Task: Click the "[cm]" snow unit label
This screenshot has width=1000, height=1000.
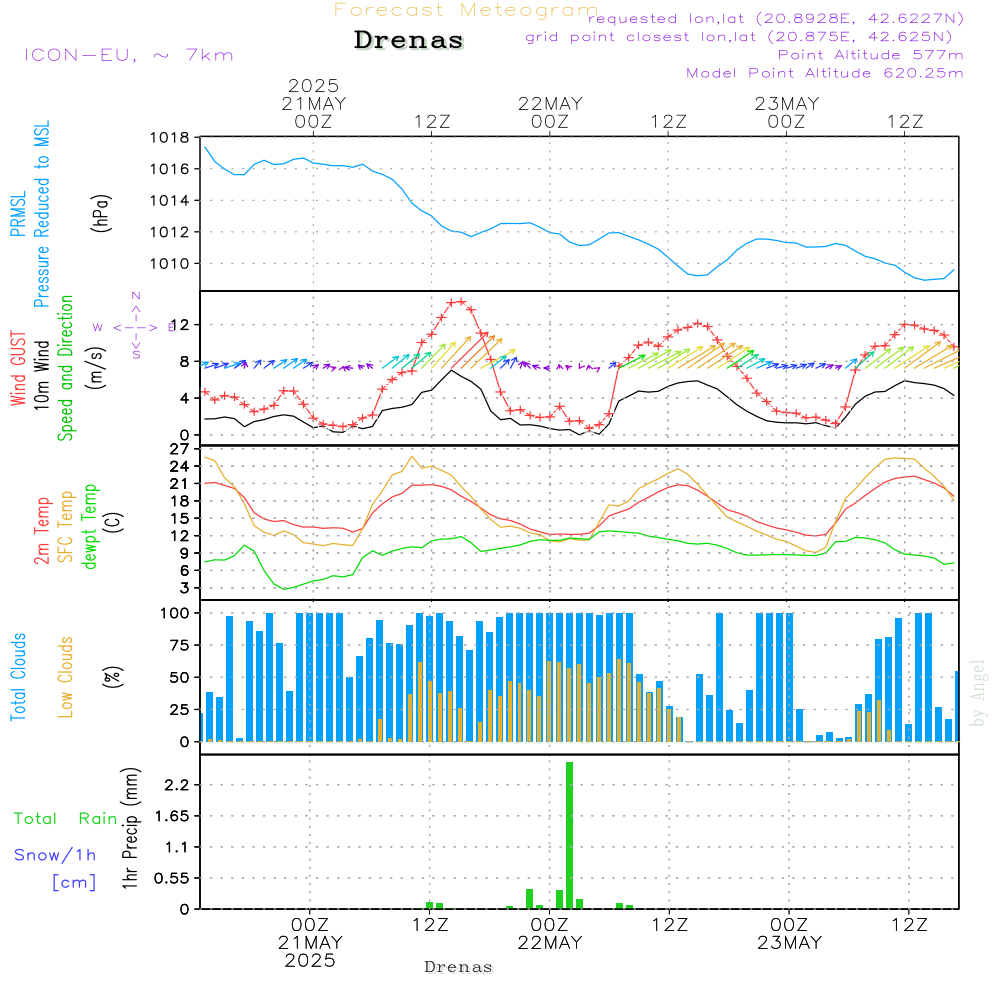Action: point(74,882)
